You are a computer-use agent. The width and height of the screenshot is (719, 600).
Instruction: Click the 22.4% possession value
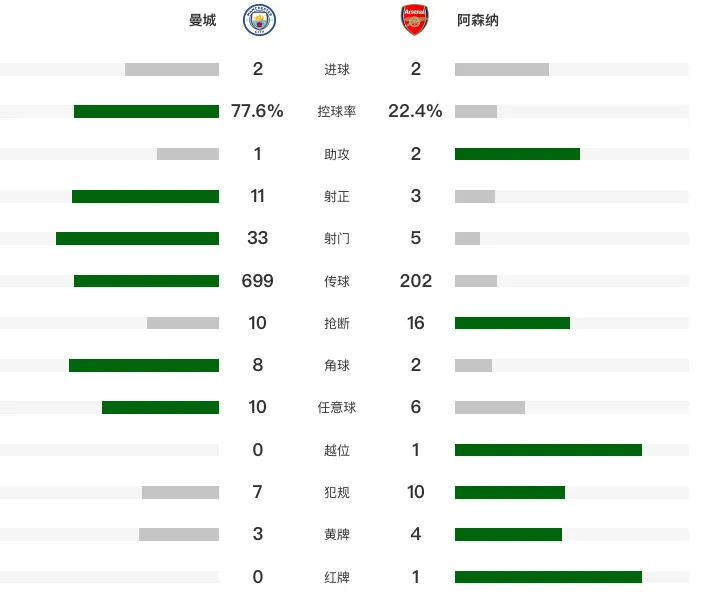(x=415, y=111)
